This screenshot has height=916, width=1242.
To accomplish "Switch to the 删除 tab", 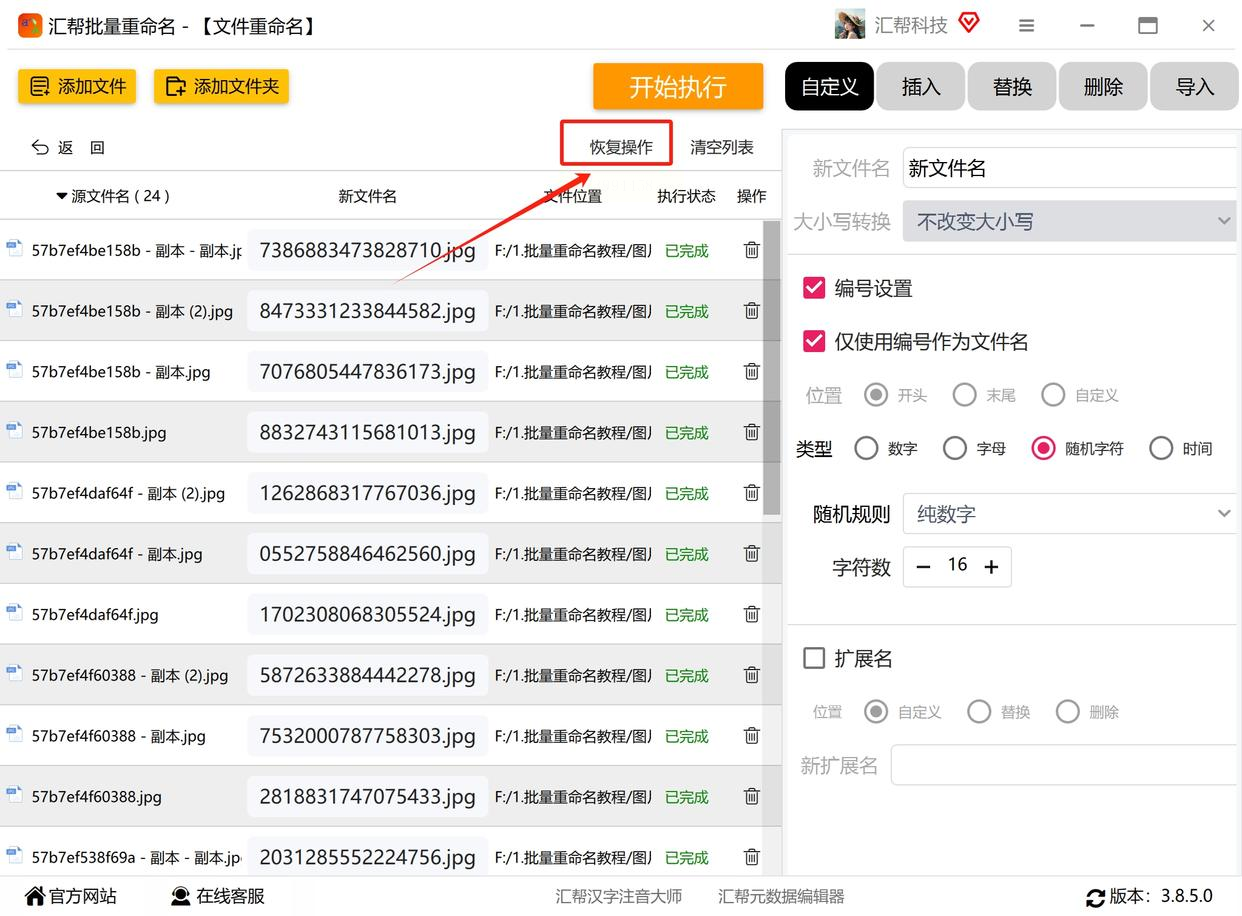I will [1103, 87].
